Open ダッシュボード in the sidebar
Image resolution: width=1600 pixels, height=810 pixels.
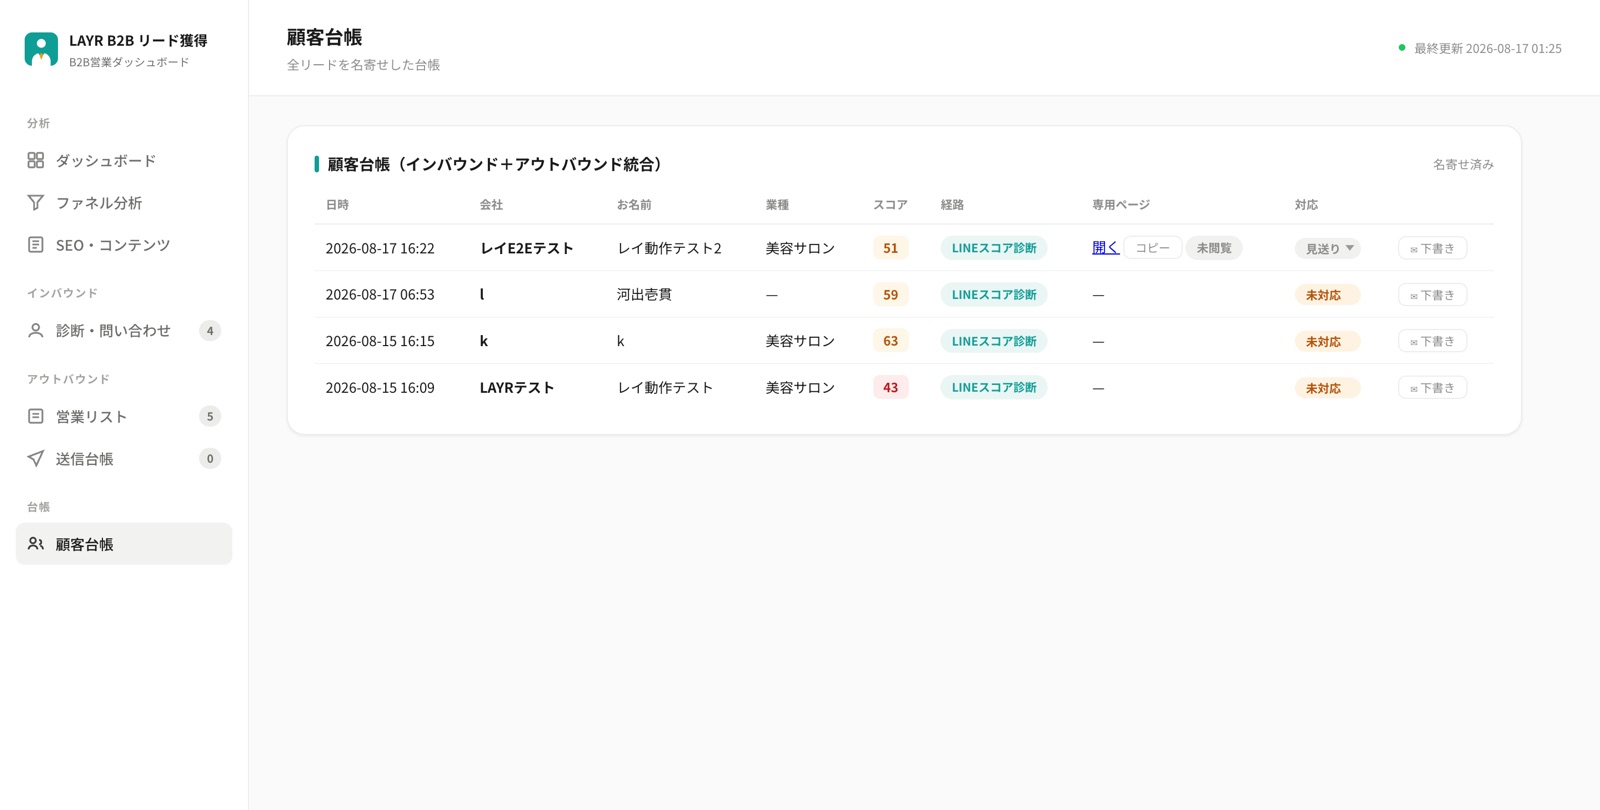[x=124, y=160]
